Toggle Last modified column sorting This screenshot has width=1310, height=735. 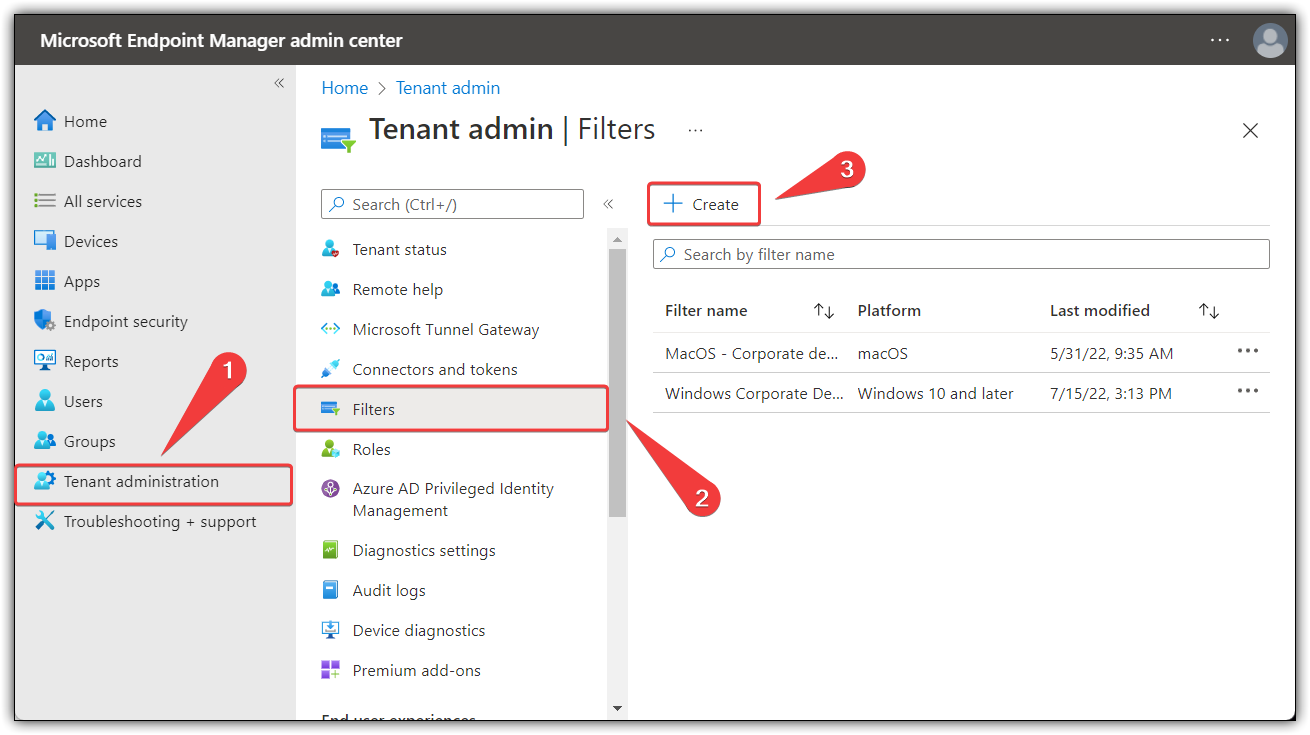coord(1208,310)
